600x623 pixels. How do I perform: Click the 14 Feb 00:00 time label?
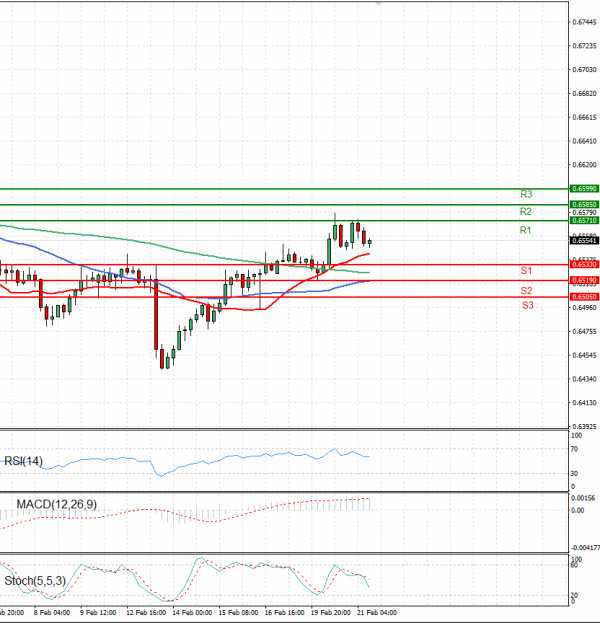click(x=192, y=613)
